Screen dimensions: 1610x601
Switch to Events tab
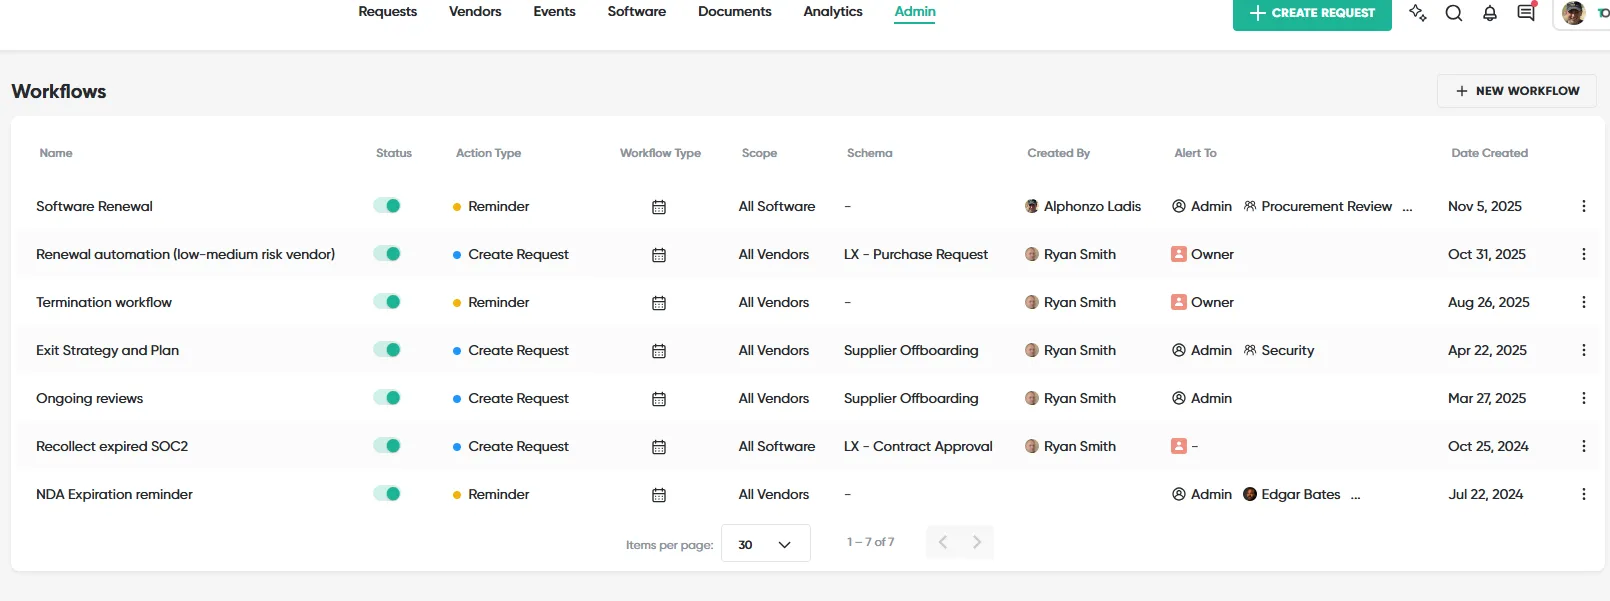[x=554, y=11]
